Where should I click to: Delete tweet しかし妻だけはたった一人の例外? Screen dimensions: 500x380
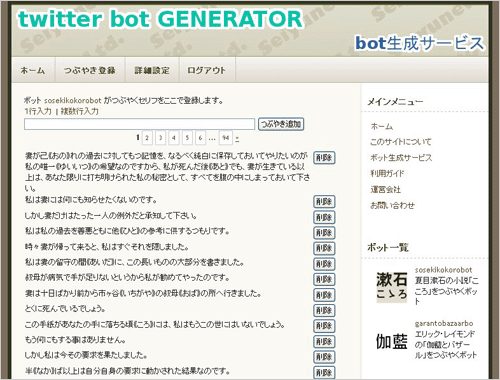coord(324,217)
